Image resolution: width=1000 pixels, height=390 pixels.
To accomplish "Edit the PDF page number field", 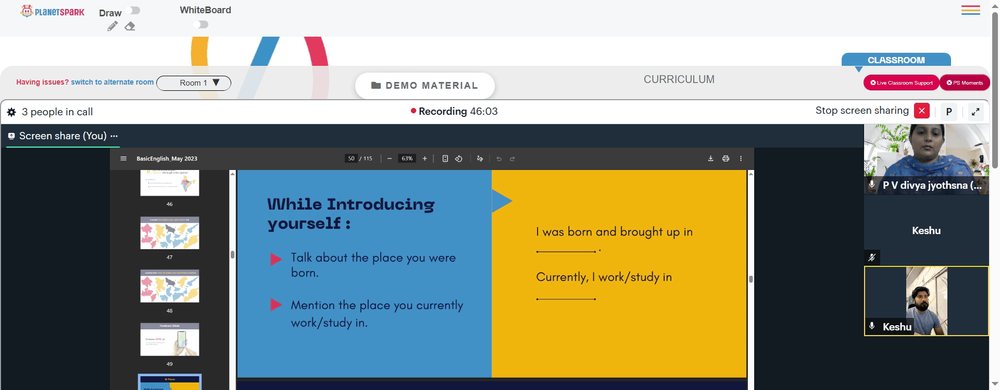I will coord(350,159).
